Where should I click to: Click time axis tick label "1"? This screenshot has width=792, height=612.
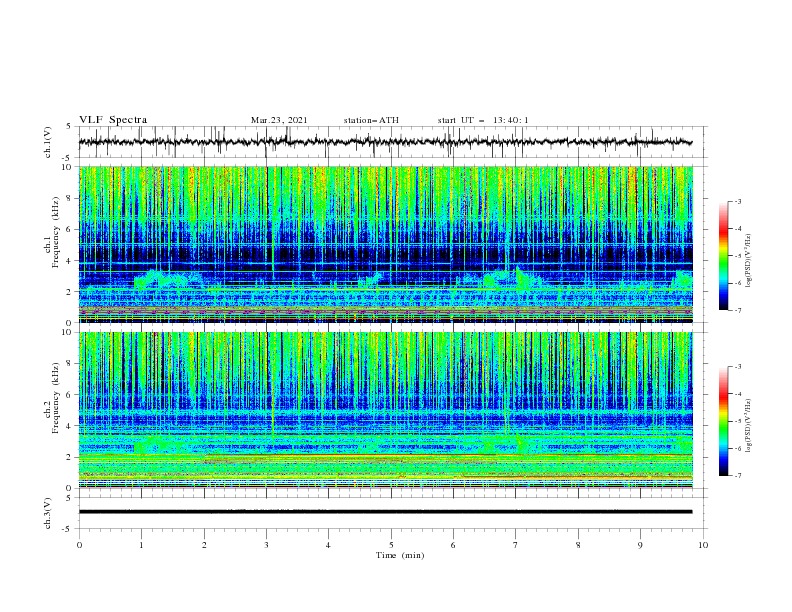[141, 545]
